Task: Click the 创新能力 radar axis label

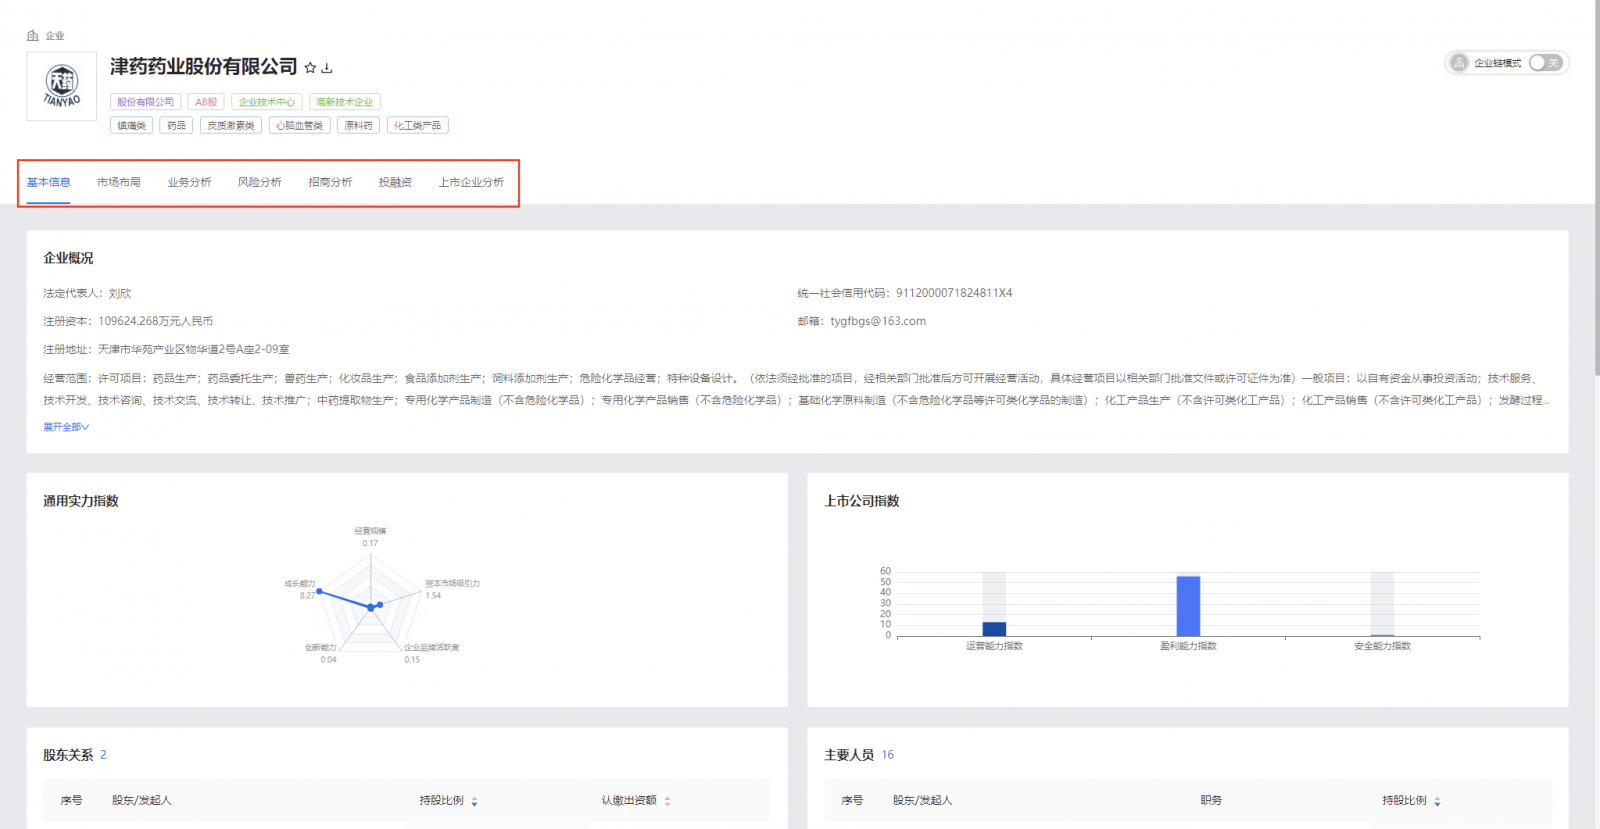Action: (321, 648)
